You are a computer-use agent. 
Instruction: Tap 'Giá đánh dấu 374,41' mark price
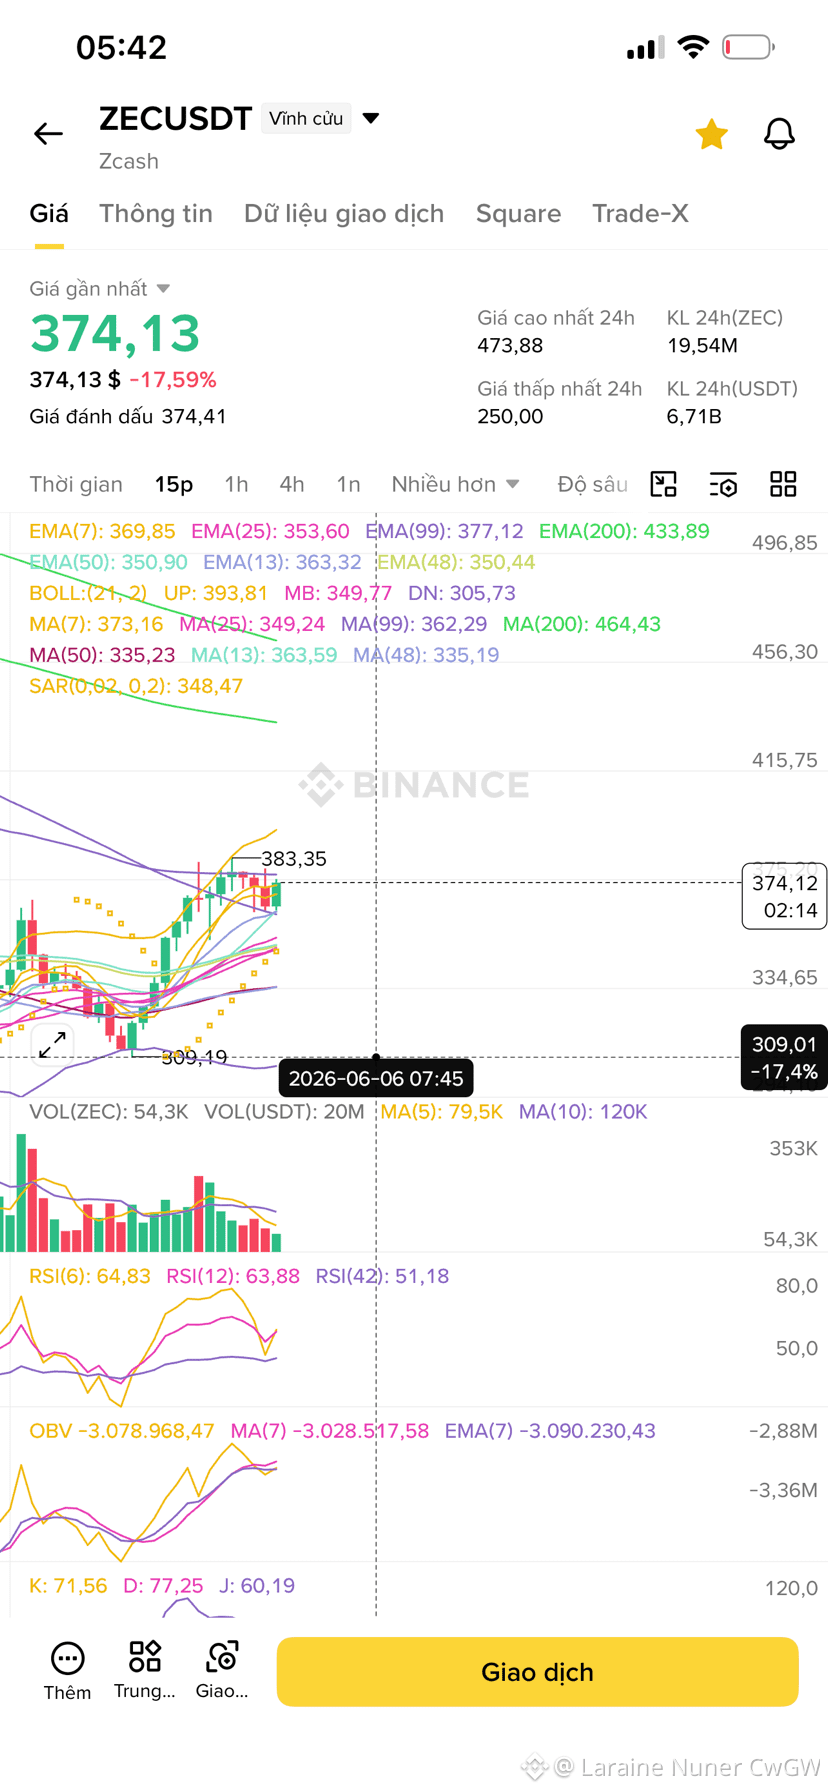point(128,416)
